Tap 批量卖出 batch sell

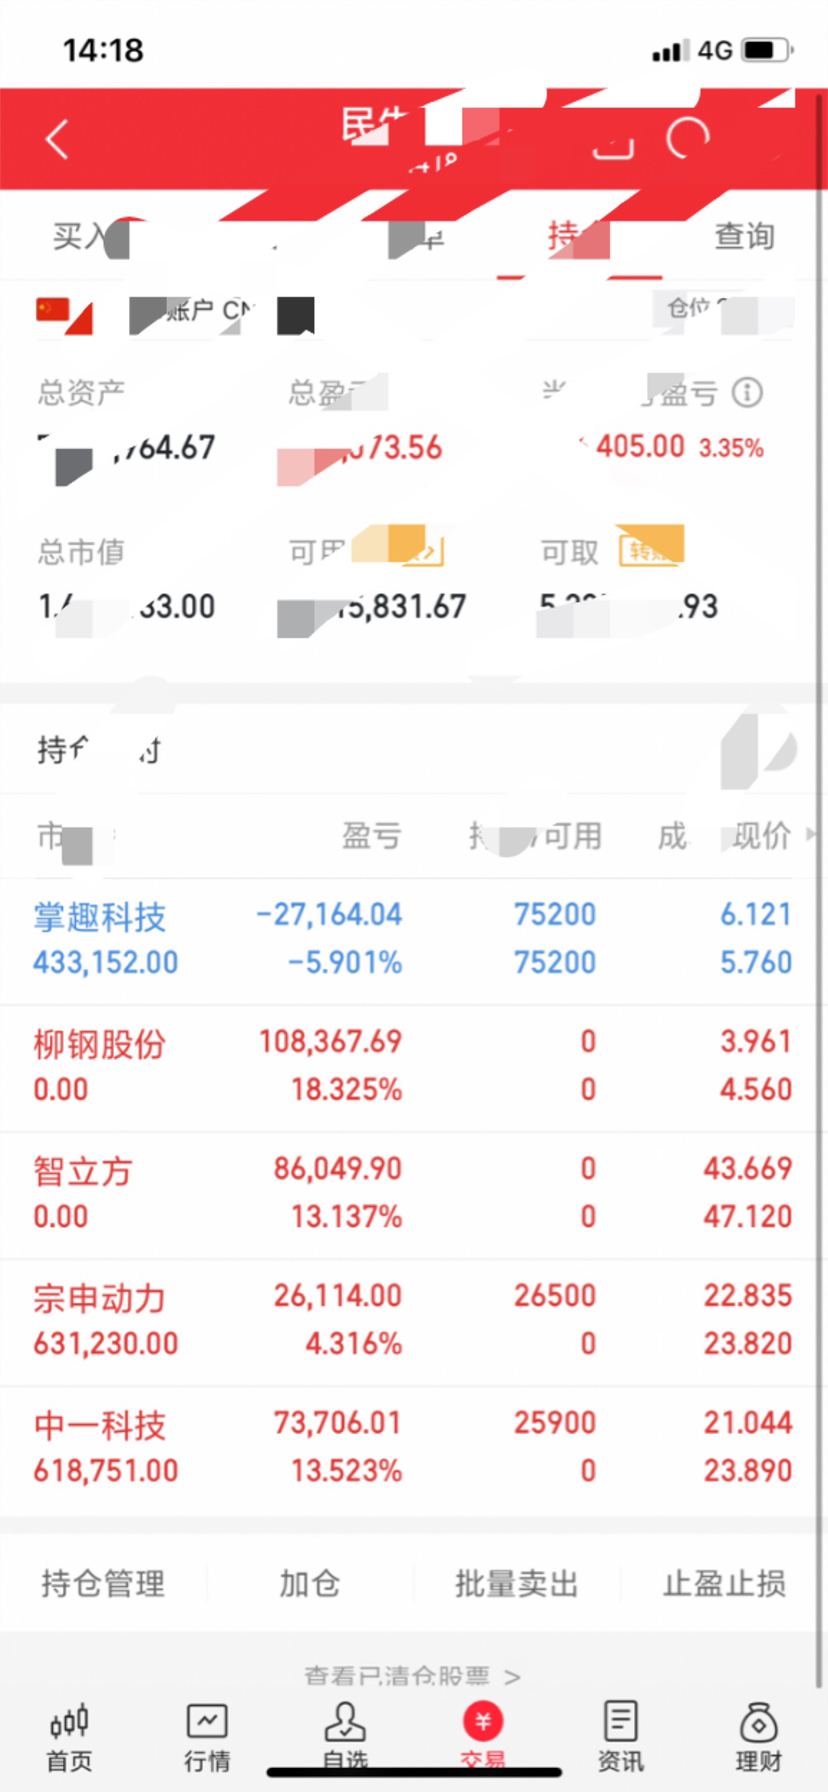point(517,1583)
